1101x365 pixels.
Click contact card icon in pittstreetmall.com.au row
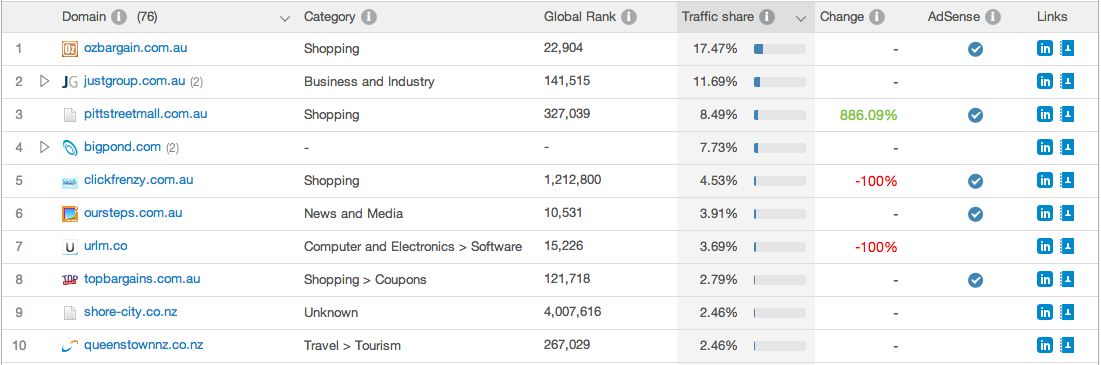click(x=1067, y=114)
